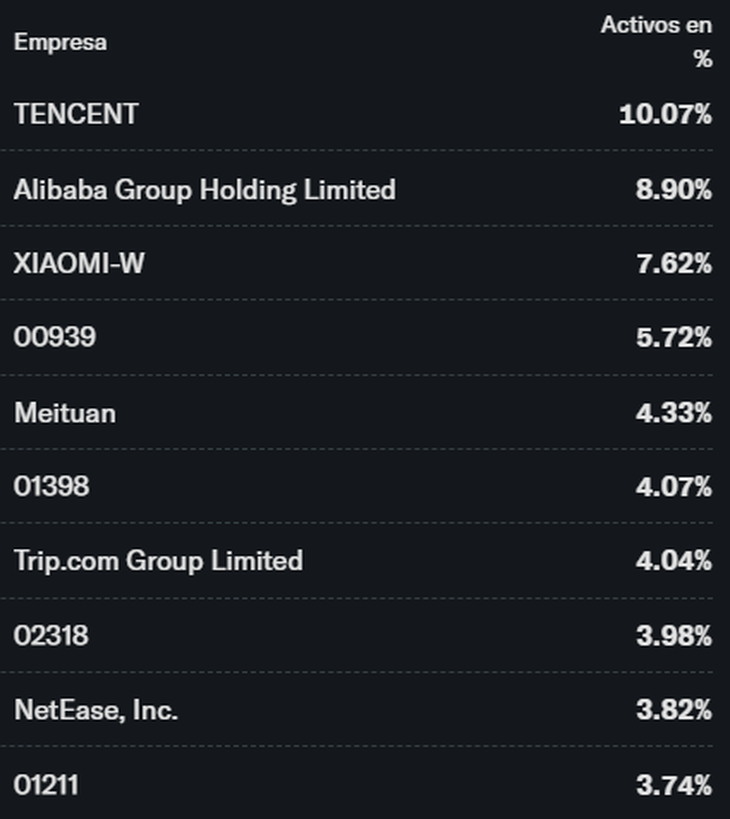Image resolution: width=730 pixels, height=819 pixels.
Task: Click the 3.74% value for 01211
Action: click(673, 785)
